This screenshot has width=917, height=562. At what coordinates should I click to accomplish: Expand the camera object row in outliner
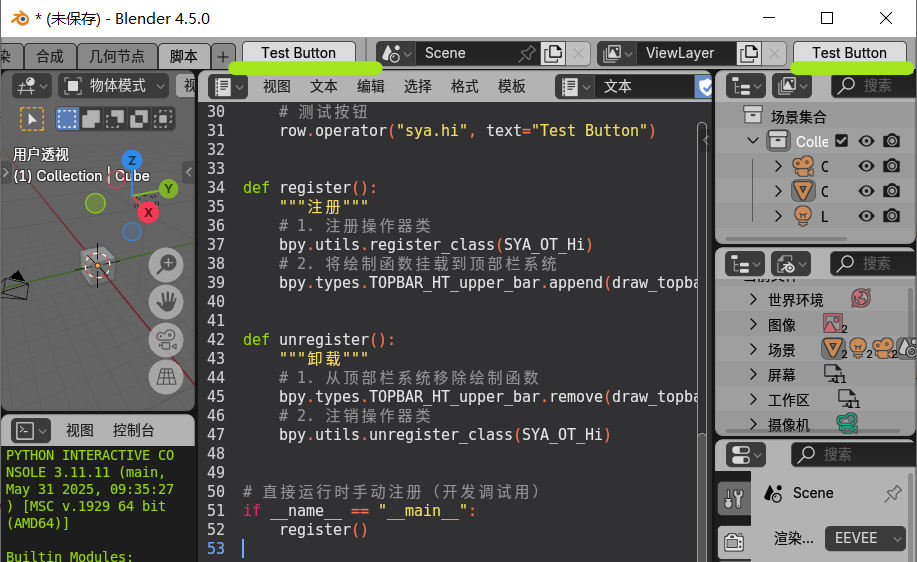coord(778,166)
